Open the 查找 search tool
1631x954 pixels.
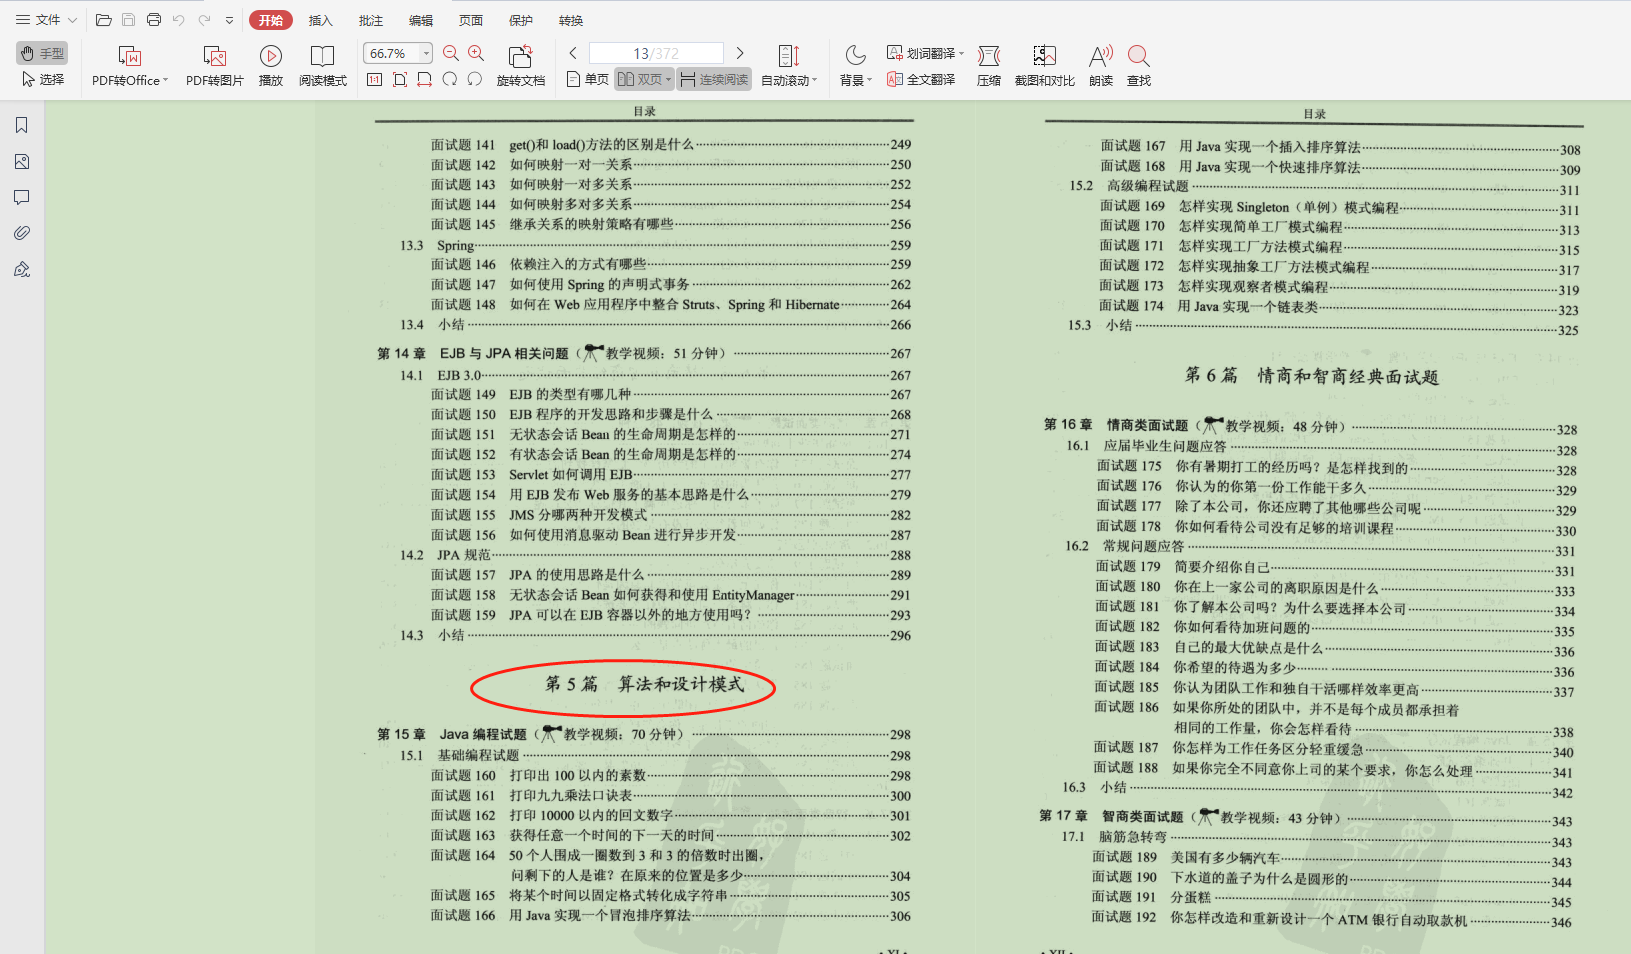click(x=1139, y=67)
